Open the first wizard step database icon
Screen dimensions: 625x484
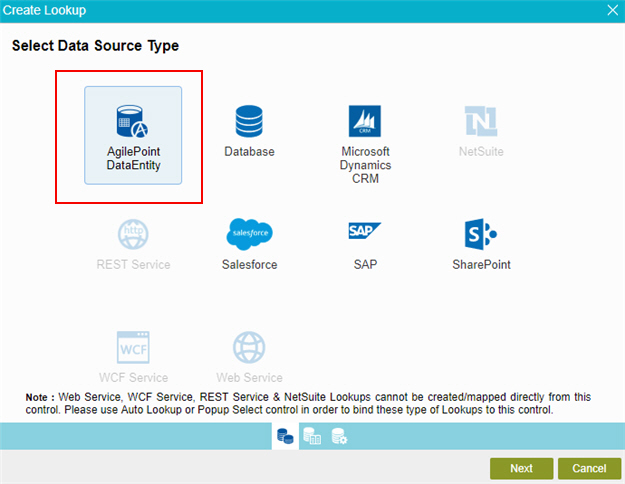pos(285,436)
